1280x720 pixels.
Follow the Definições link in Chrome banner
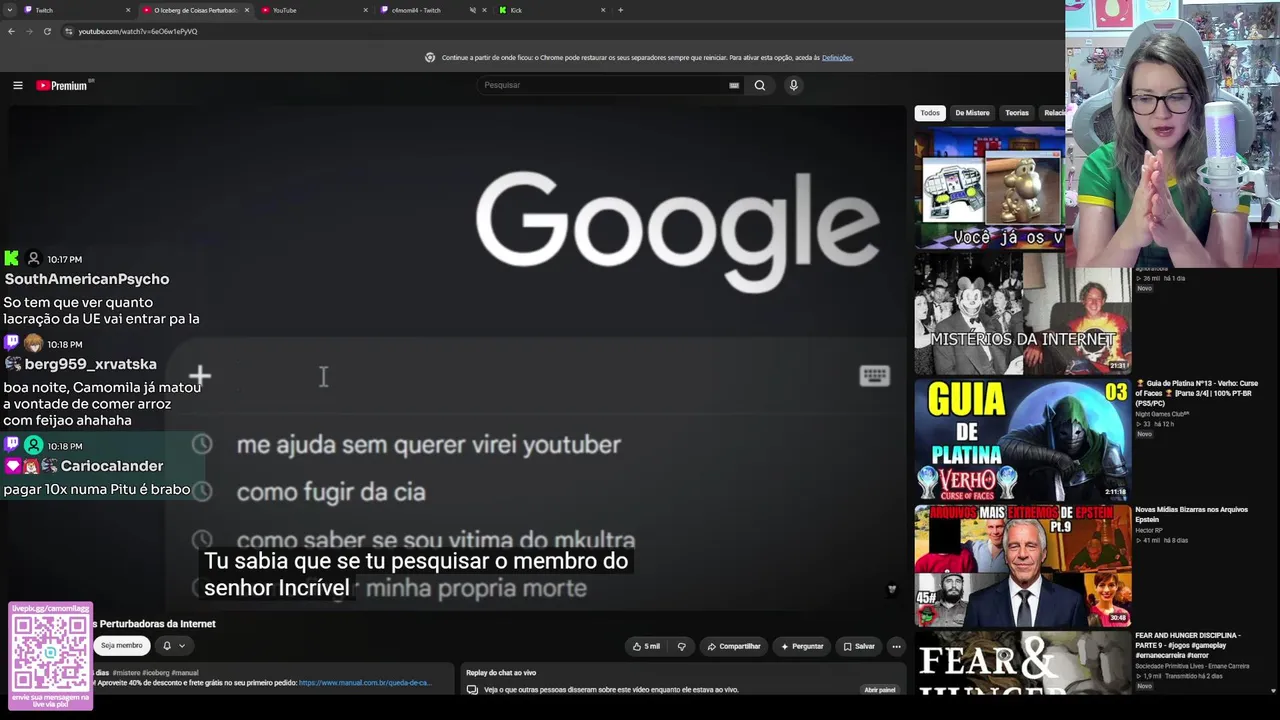pos(837,58)
